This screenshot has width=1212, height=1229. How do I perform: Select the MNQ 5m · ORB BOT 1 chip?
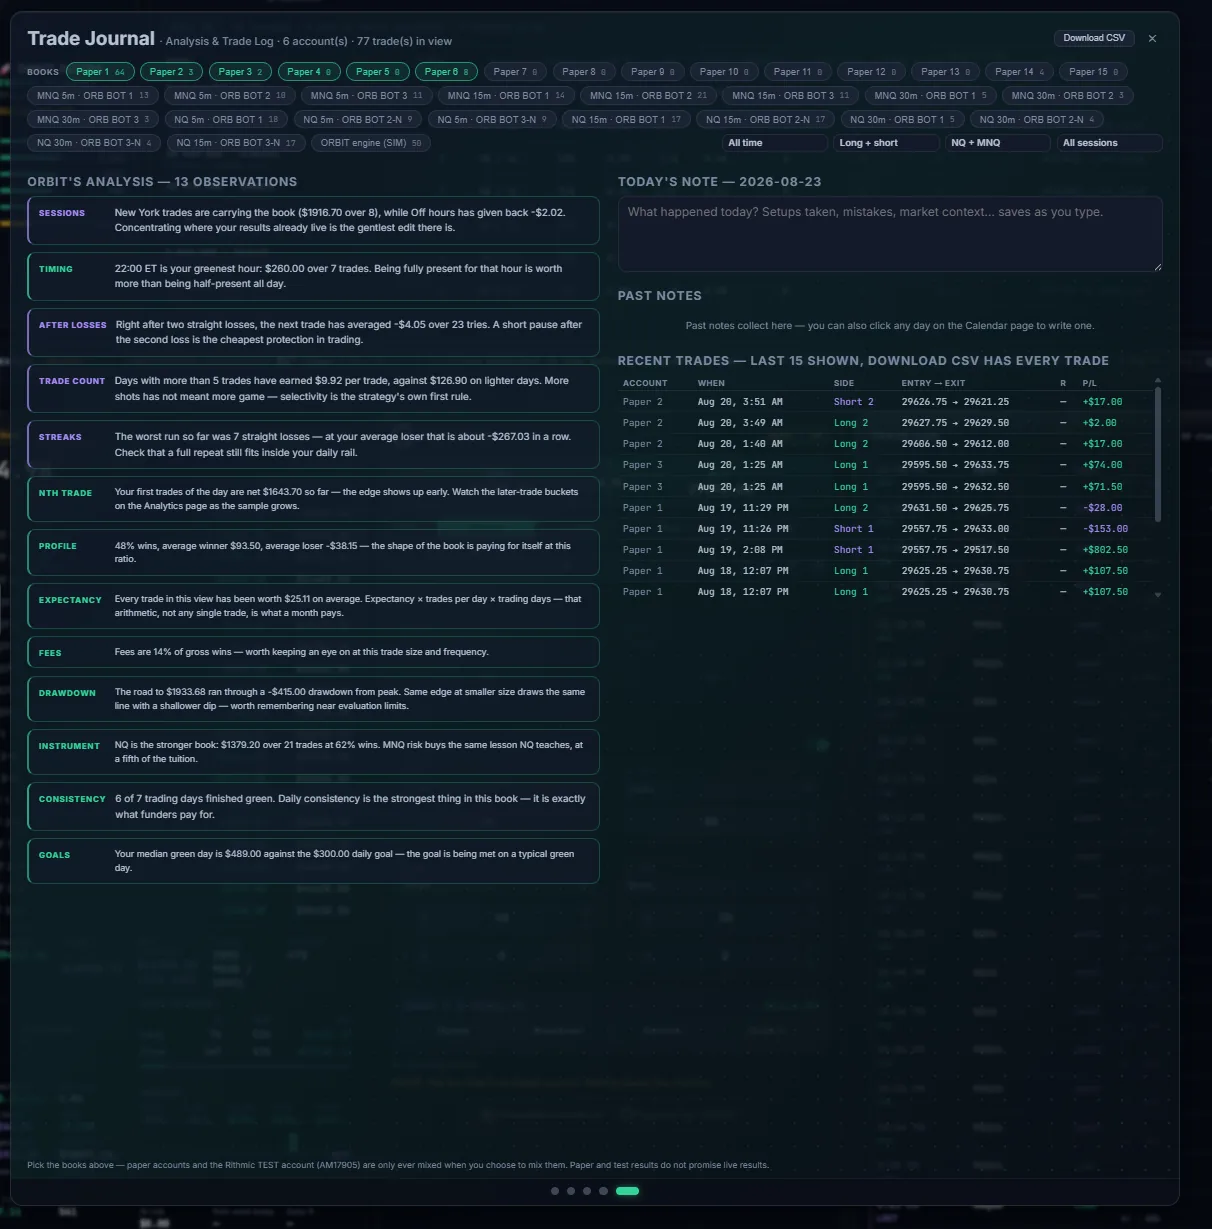tap(92, 96)
